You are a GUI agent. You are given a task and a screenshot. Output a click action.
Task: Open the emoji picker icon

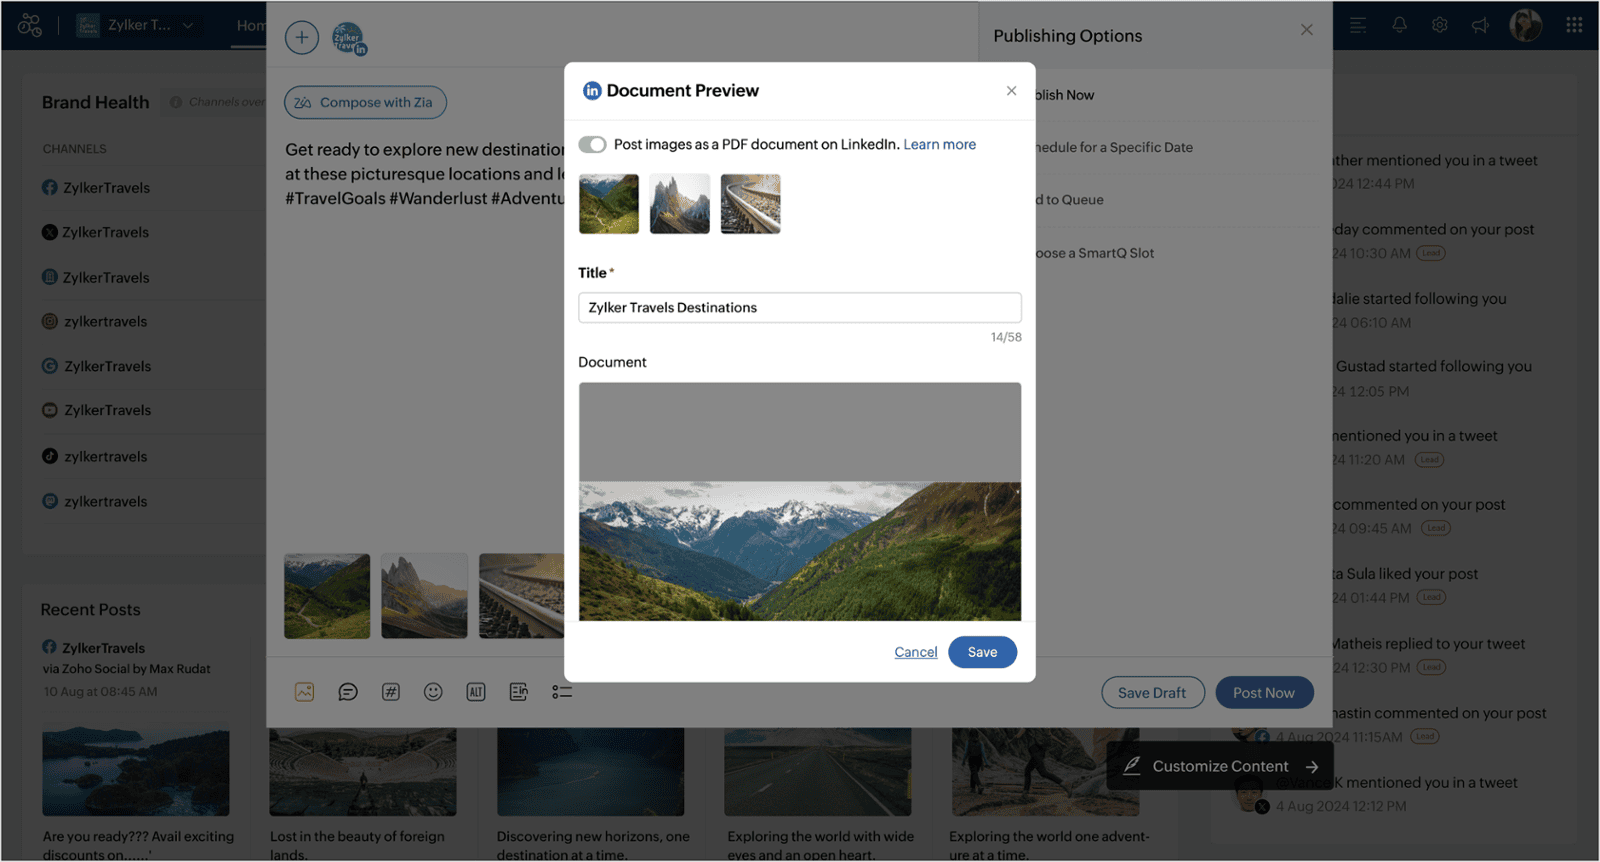click(433, 692)
